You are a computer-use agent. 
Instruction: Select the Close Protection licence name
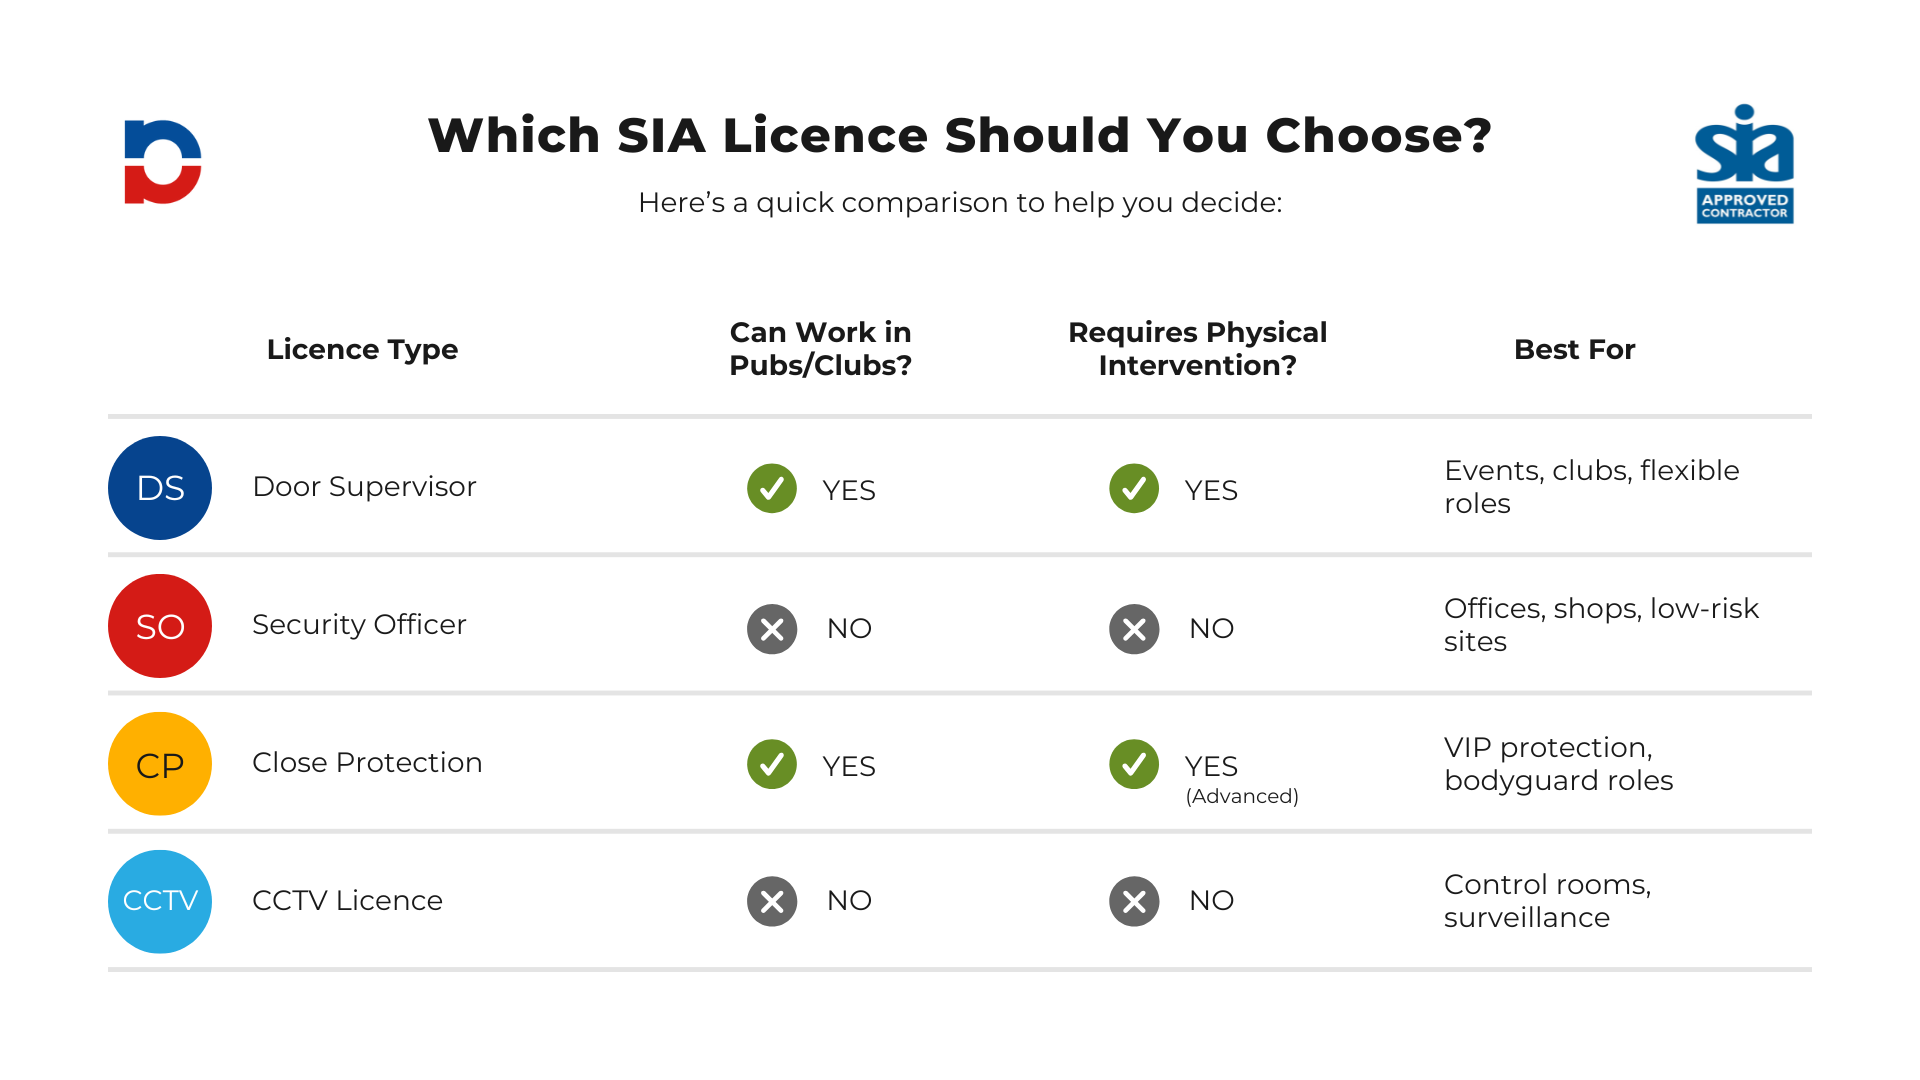coord(367,762)
